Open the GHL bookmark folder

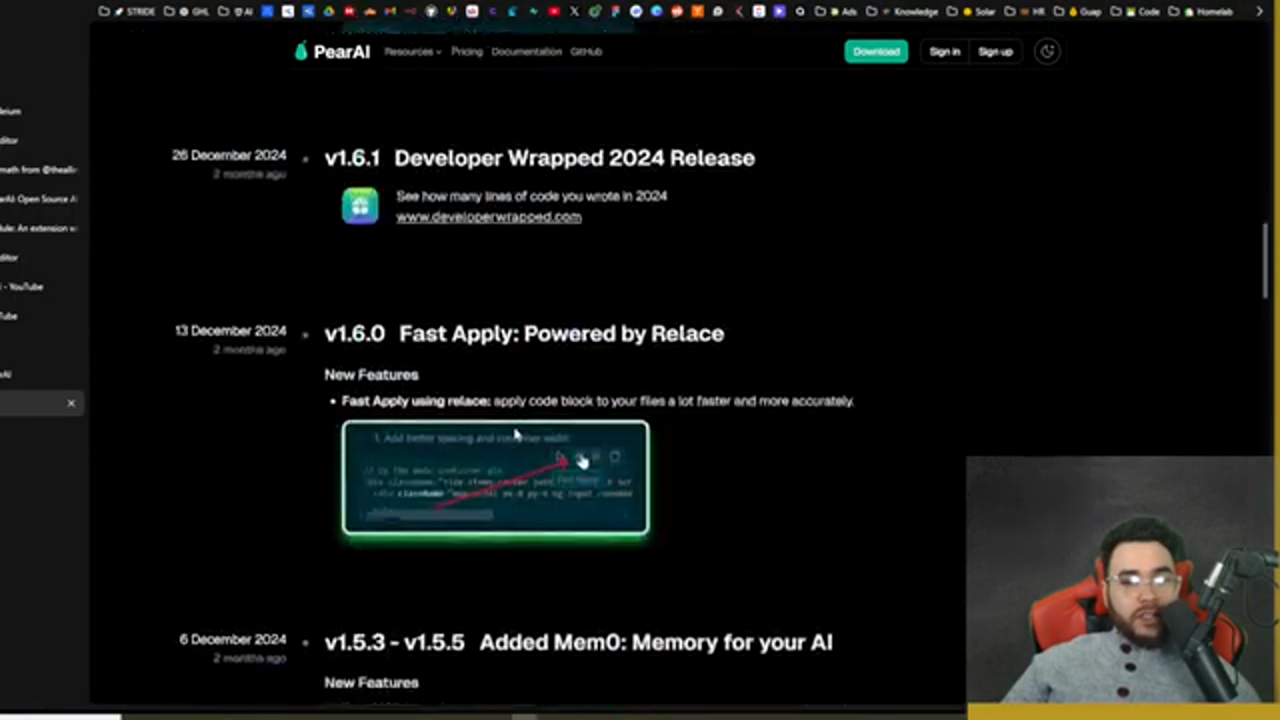187,12
